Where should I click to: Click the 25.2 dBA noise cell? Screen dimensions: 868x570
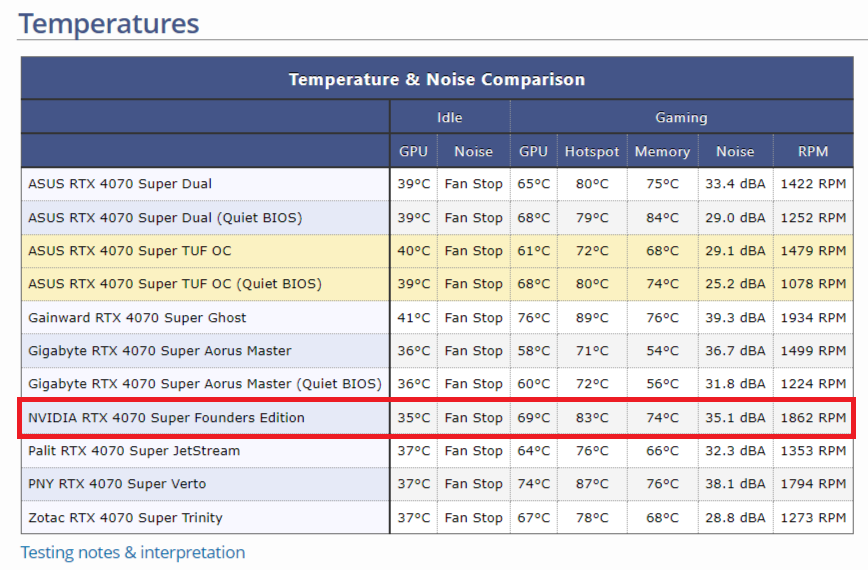[x=735, y=284]
